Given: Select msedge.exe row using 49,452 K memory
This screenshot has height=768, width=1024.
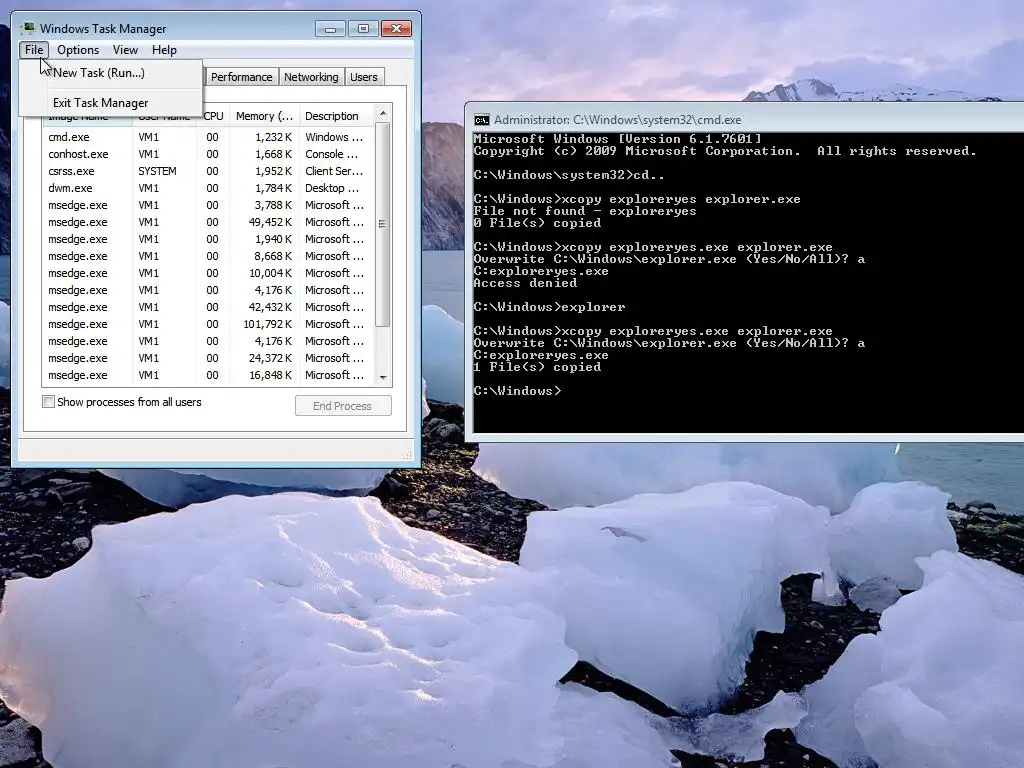Looking at the screenshot, I should (x=208, y=222).
